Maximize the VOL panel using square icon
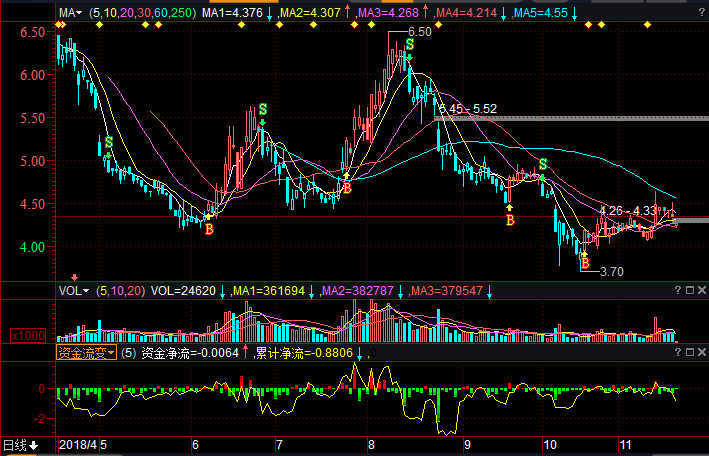709x456 pixels. point(688,290)
